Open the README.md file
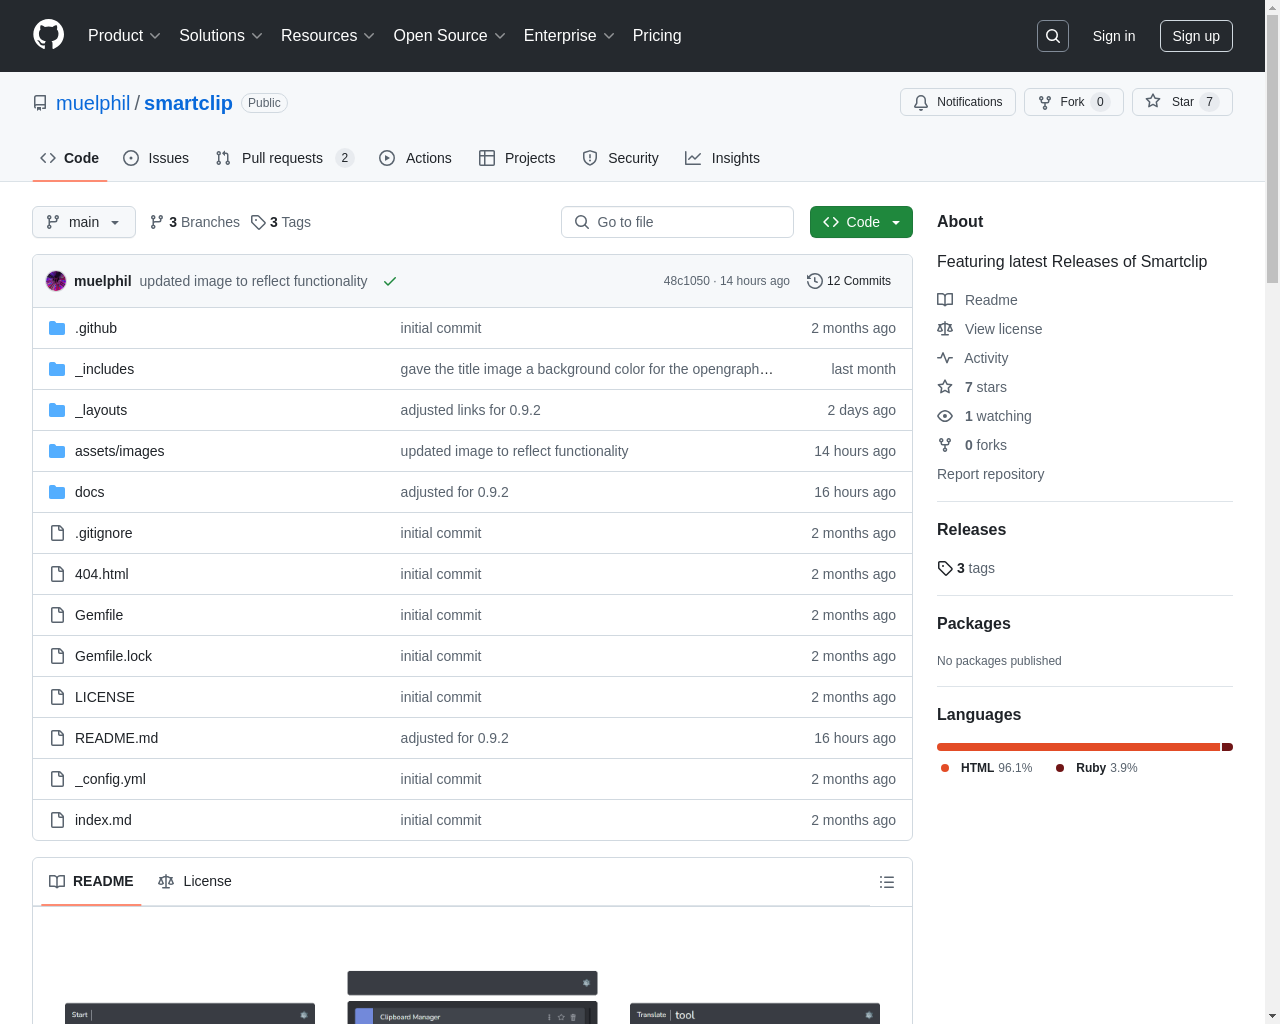Image resolution: width=1280 pixels, height=1024 pixels. point(117,738)
